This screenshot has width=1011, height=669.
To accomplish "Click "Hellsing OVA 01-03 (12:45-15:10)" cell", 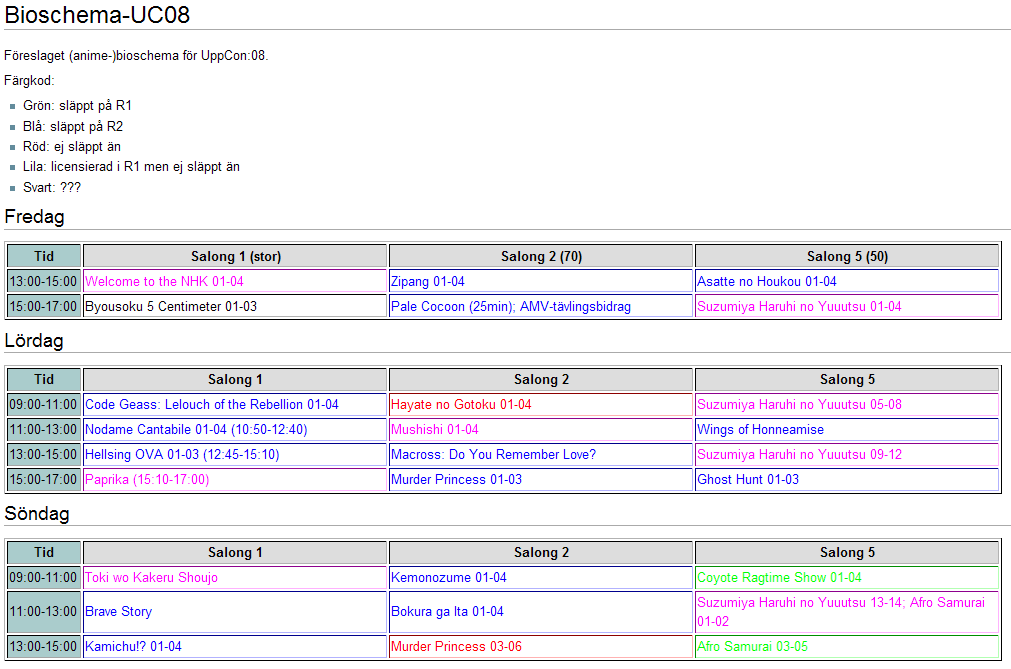I will coord(235,454).
